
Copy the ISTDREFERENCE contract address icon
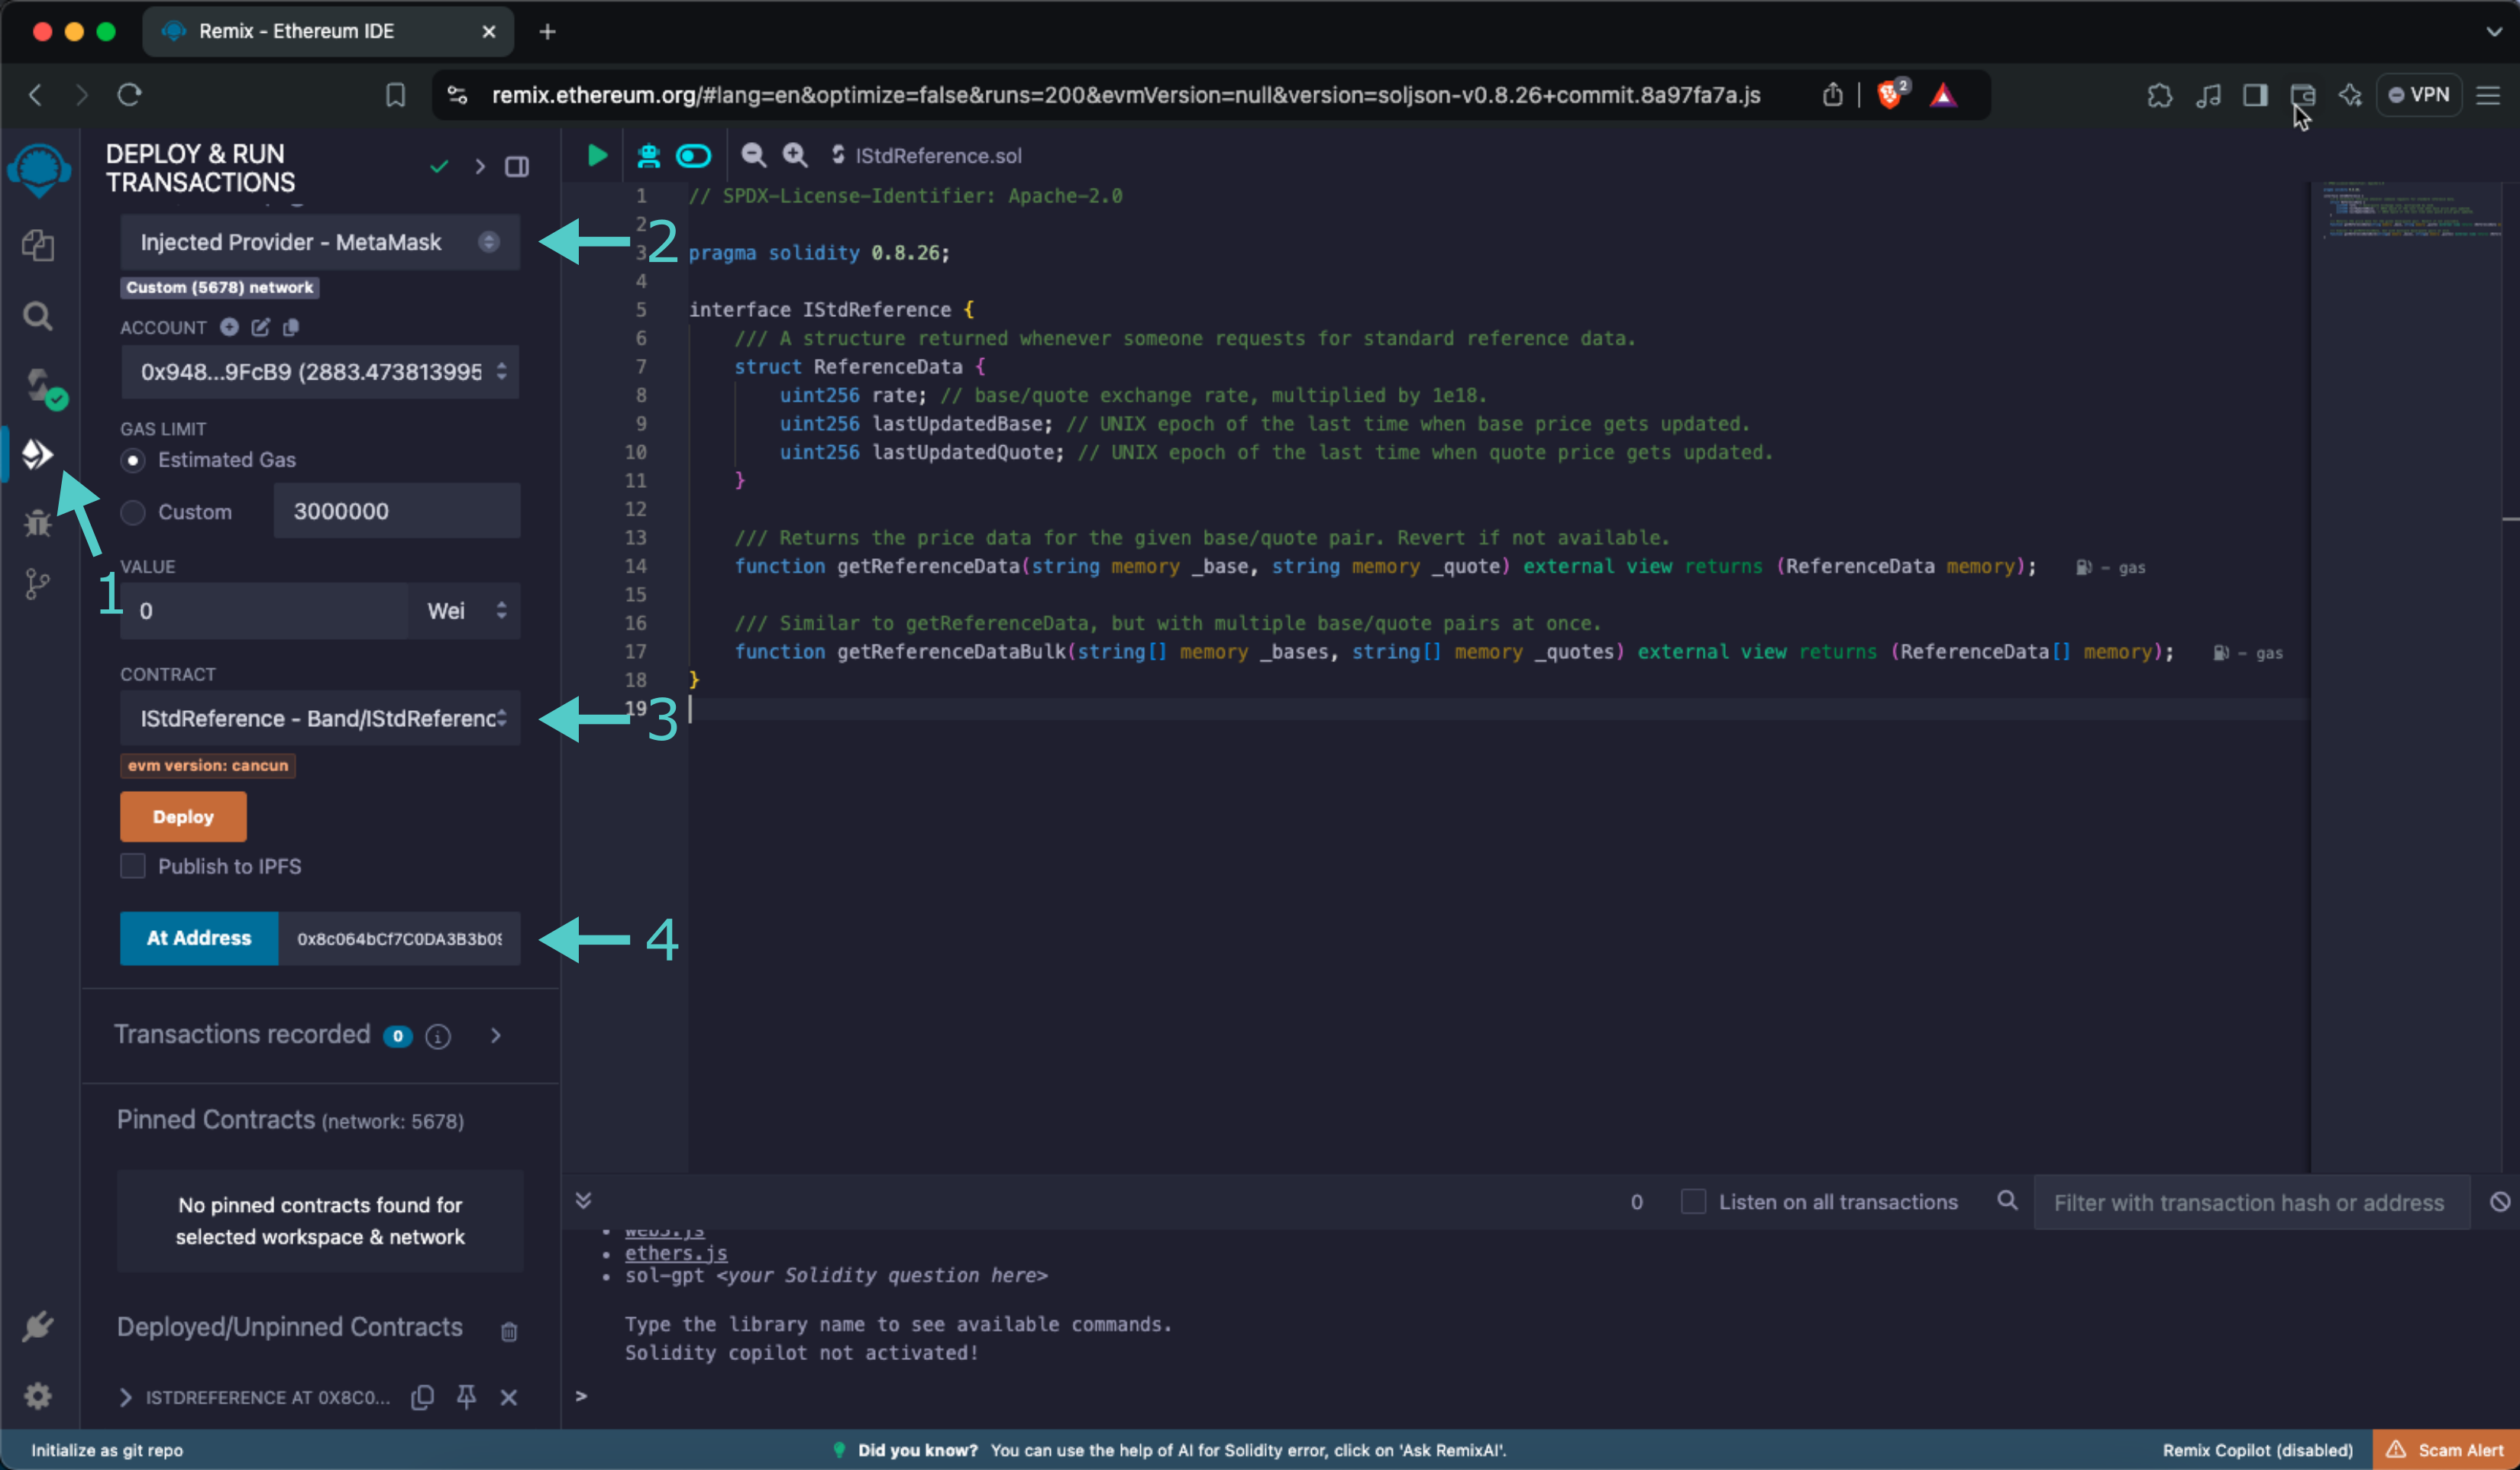(423, 1397)
